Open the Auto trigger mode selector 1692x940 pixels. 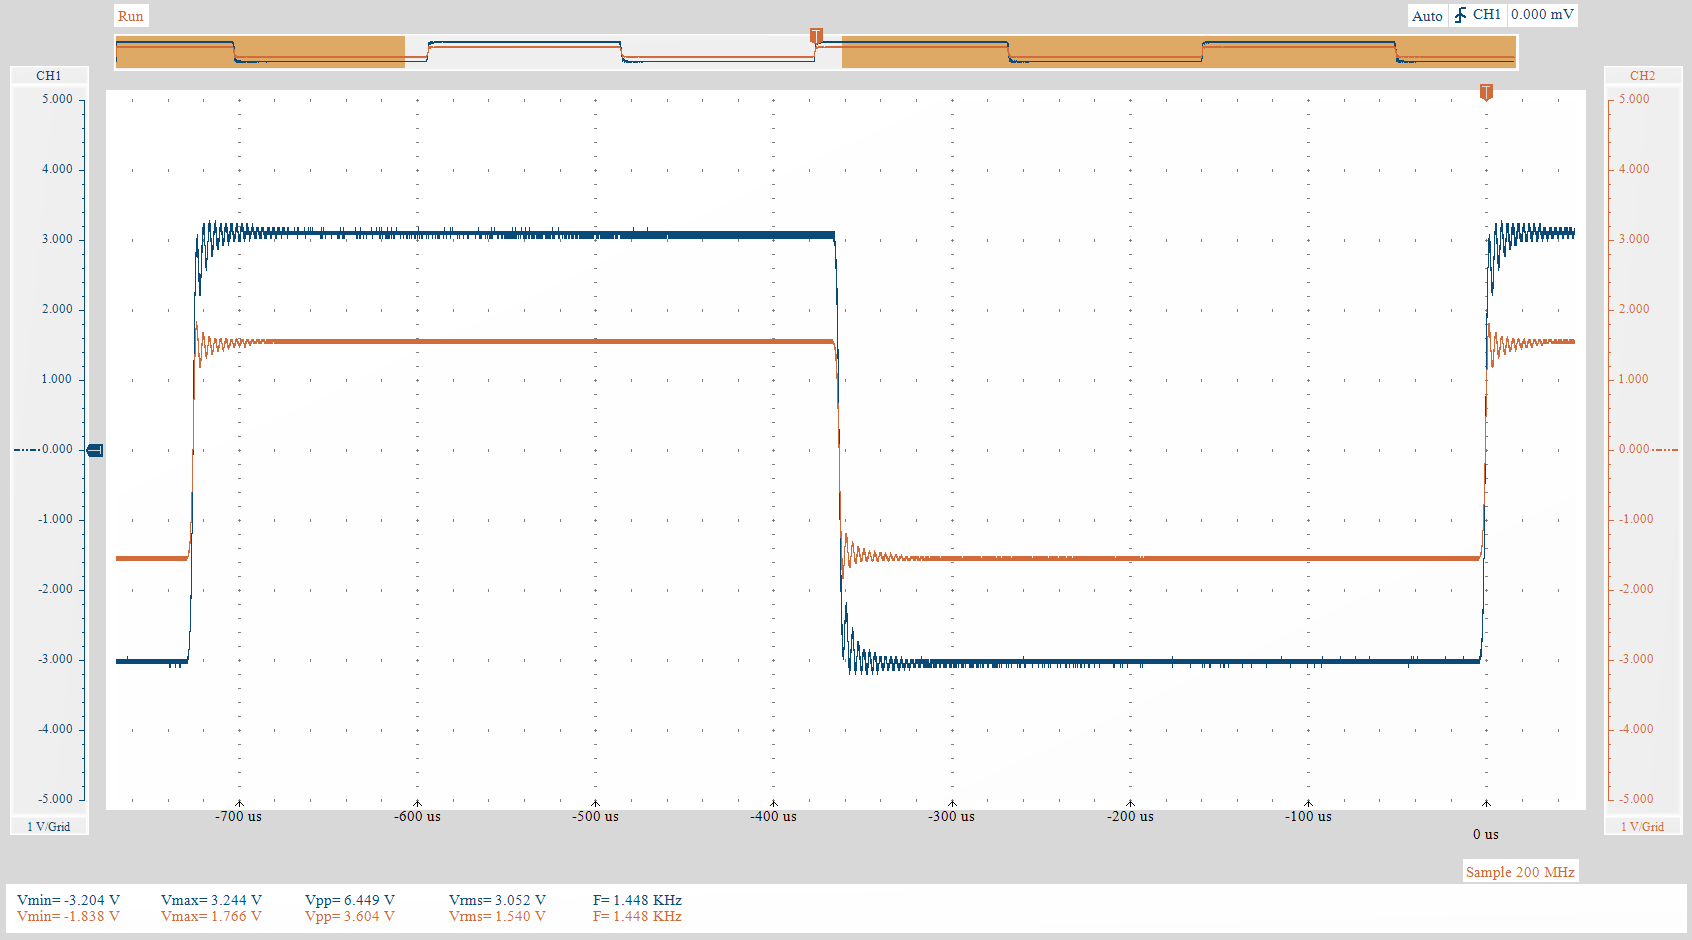(x=1427, y=16)
